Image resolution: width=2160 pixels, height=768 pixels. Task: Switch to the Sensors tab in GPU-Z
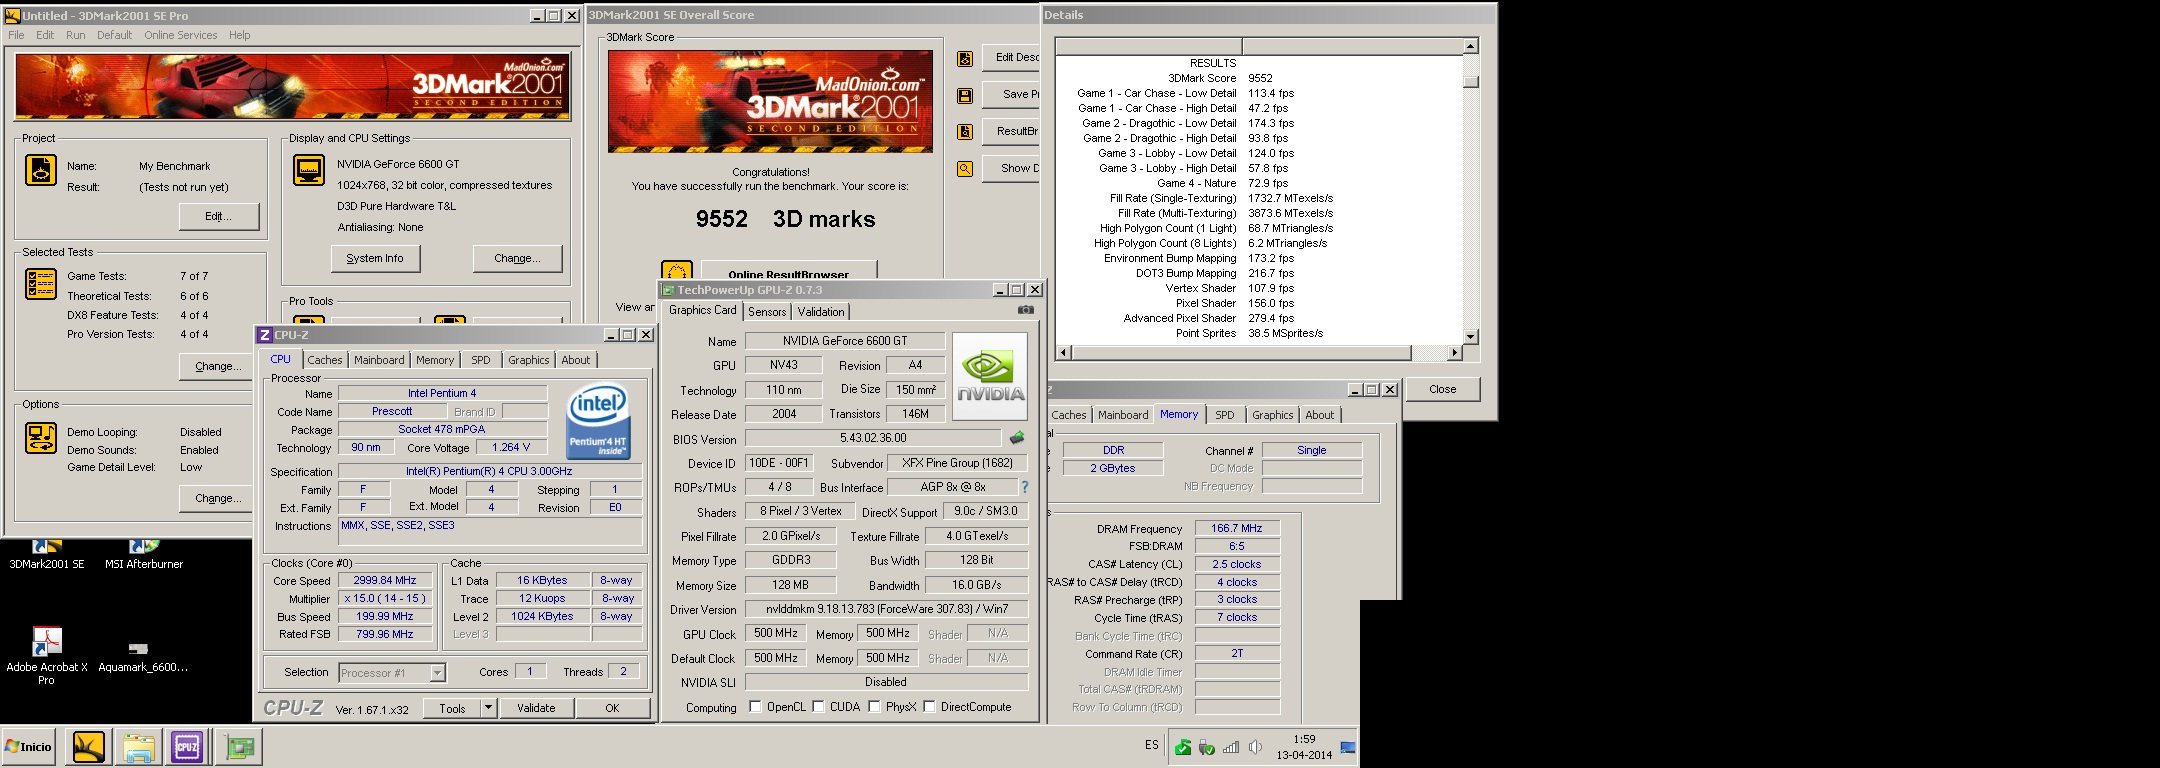pos(767,312)
